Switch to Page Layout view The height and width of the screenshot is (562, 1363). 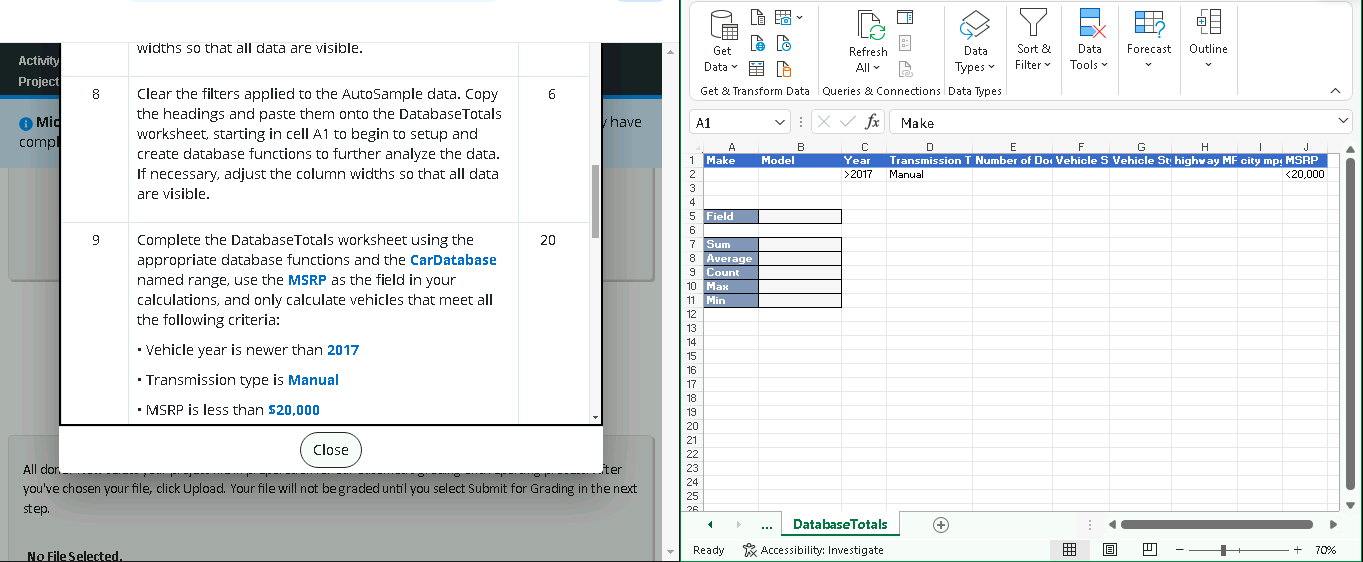pos(1109,550)
